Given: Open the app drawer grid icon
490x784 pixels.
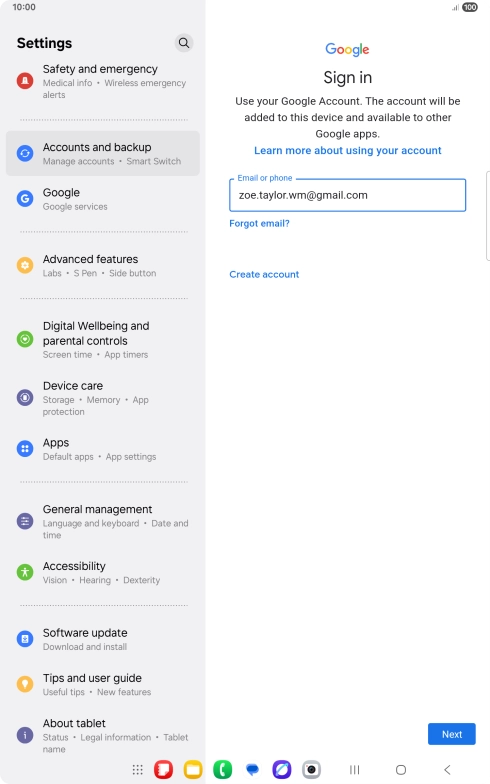Looking at the screenshot, I should click(x=138, y=770).
